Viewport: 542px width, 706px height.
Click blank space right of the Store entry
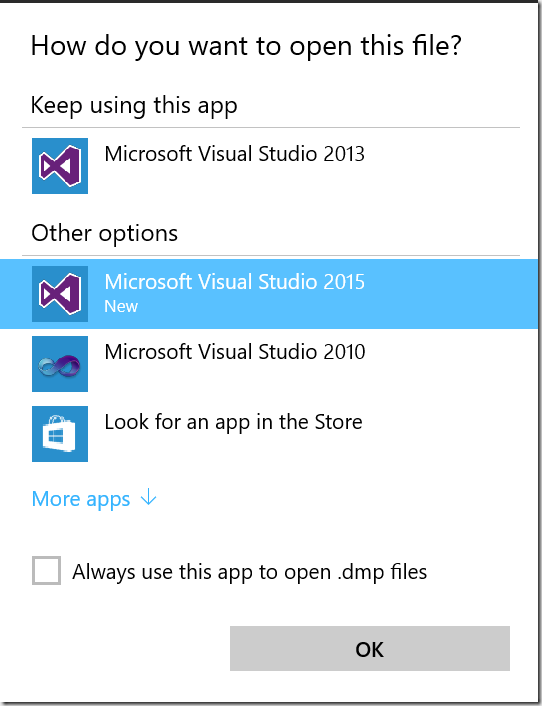450,434
